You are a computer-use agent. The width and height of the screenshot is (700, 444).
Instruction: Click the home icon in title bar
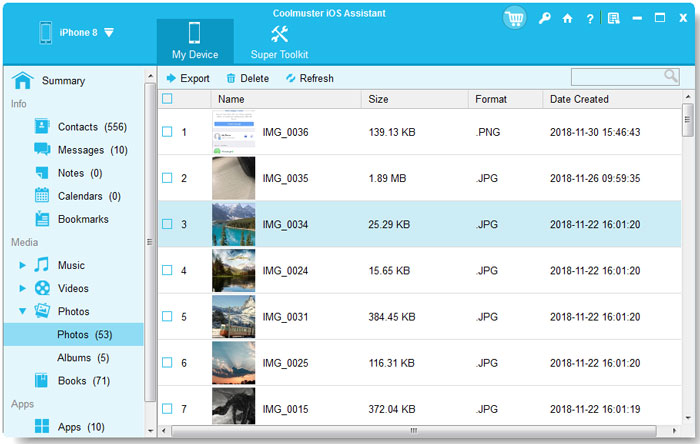[567, 18]
